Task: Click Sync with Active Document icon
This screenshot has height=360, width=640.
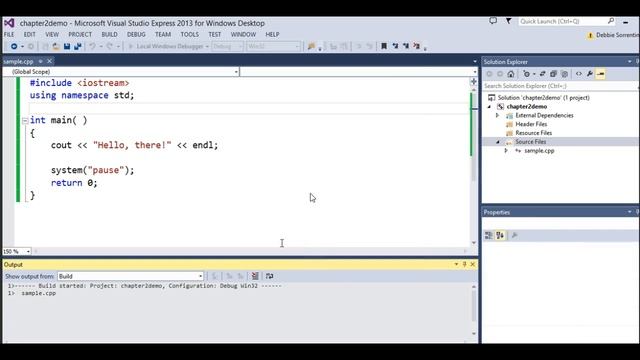Action: pos(542,74)
